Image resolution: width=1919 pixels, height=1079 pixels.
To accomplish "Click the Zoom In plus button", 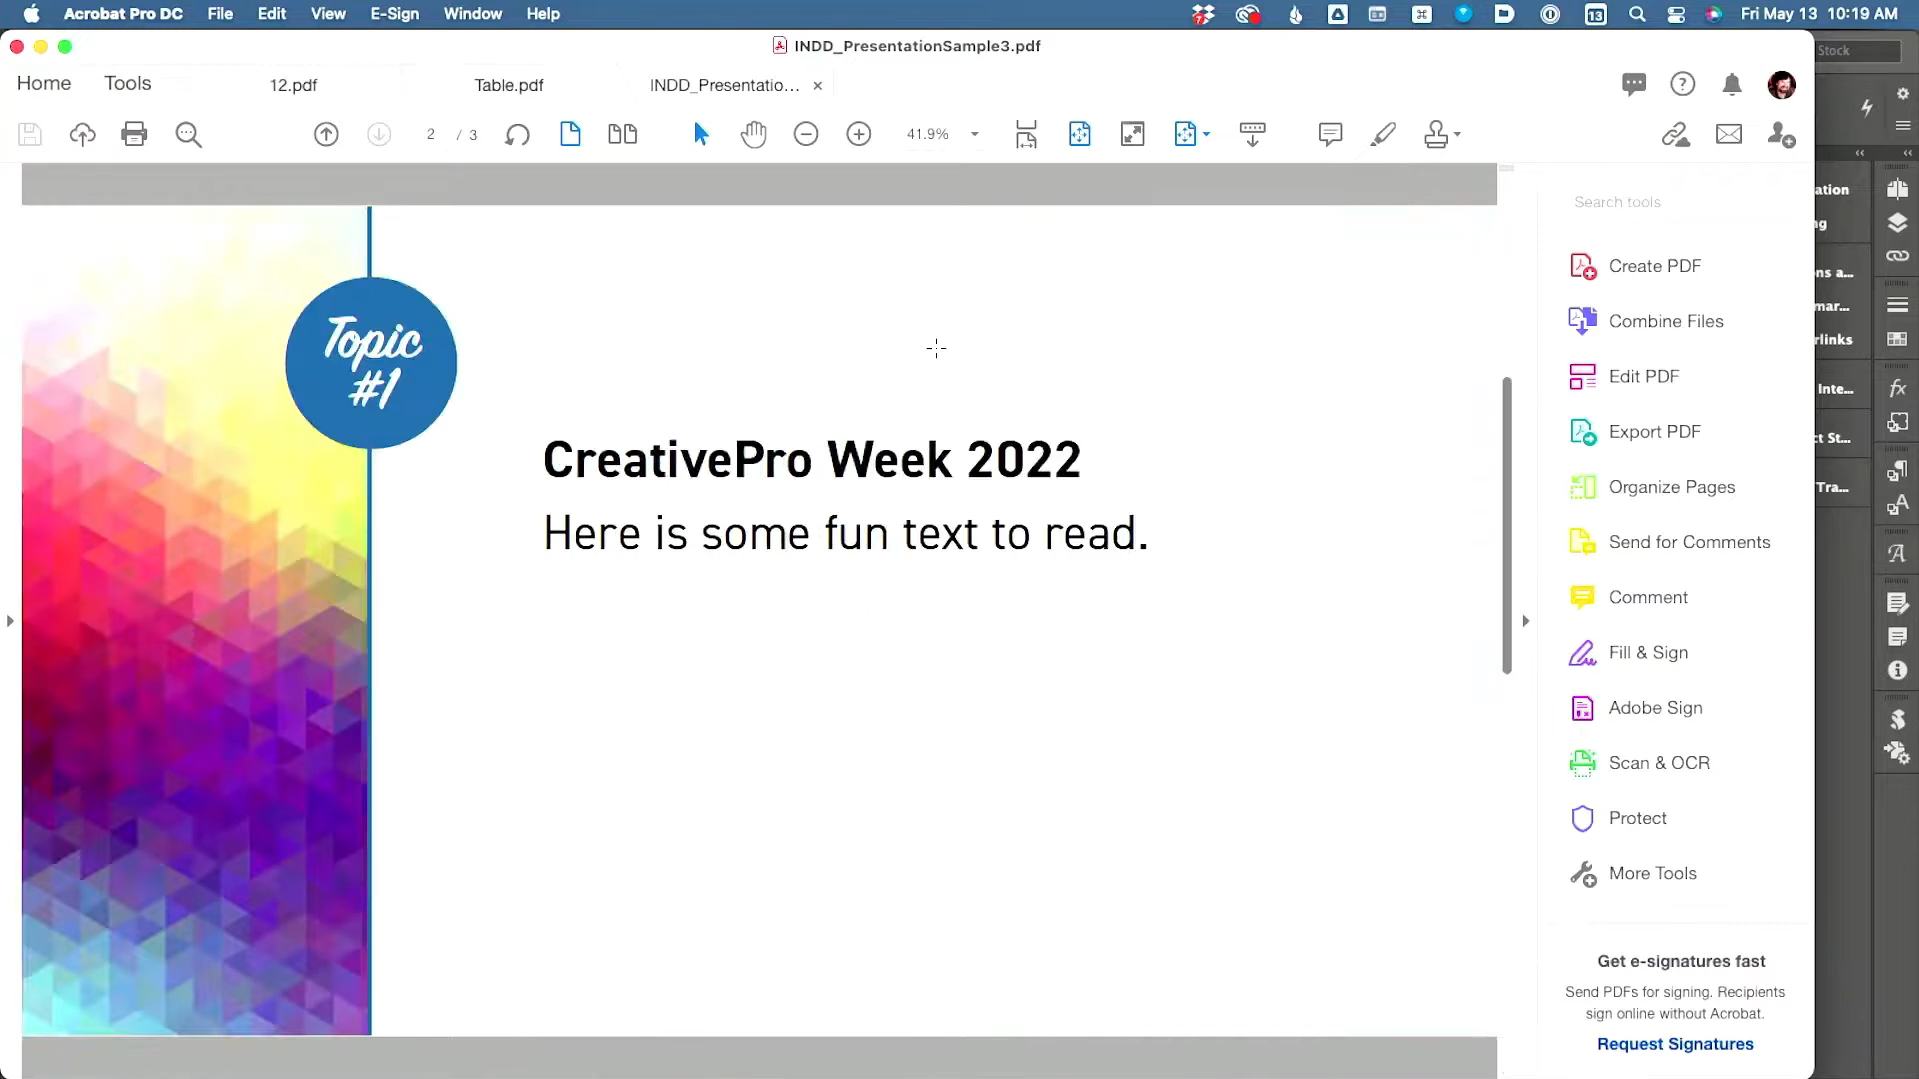I will (859, 134).
